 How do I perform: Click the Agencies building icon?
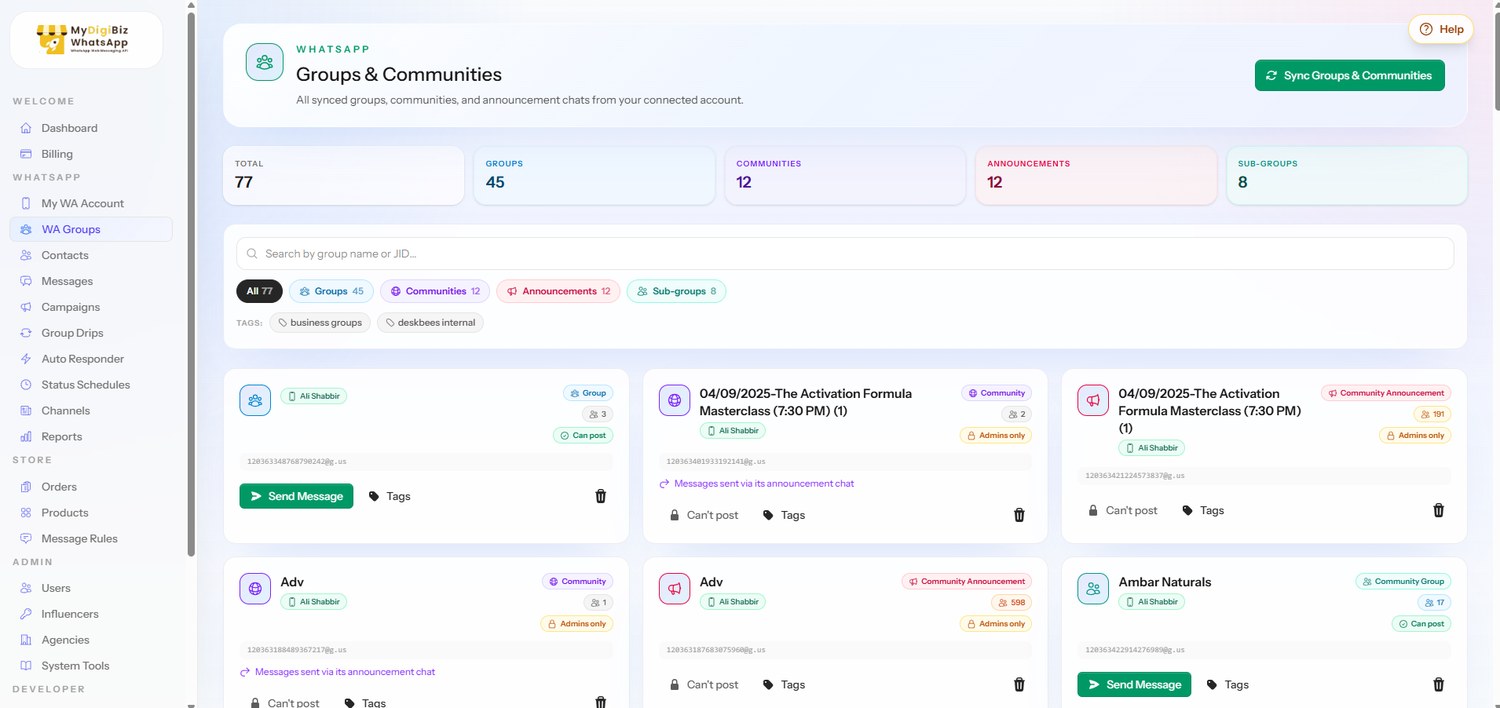(26, 640)
